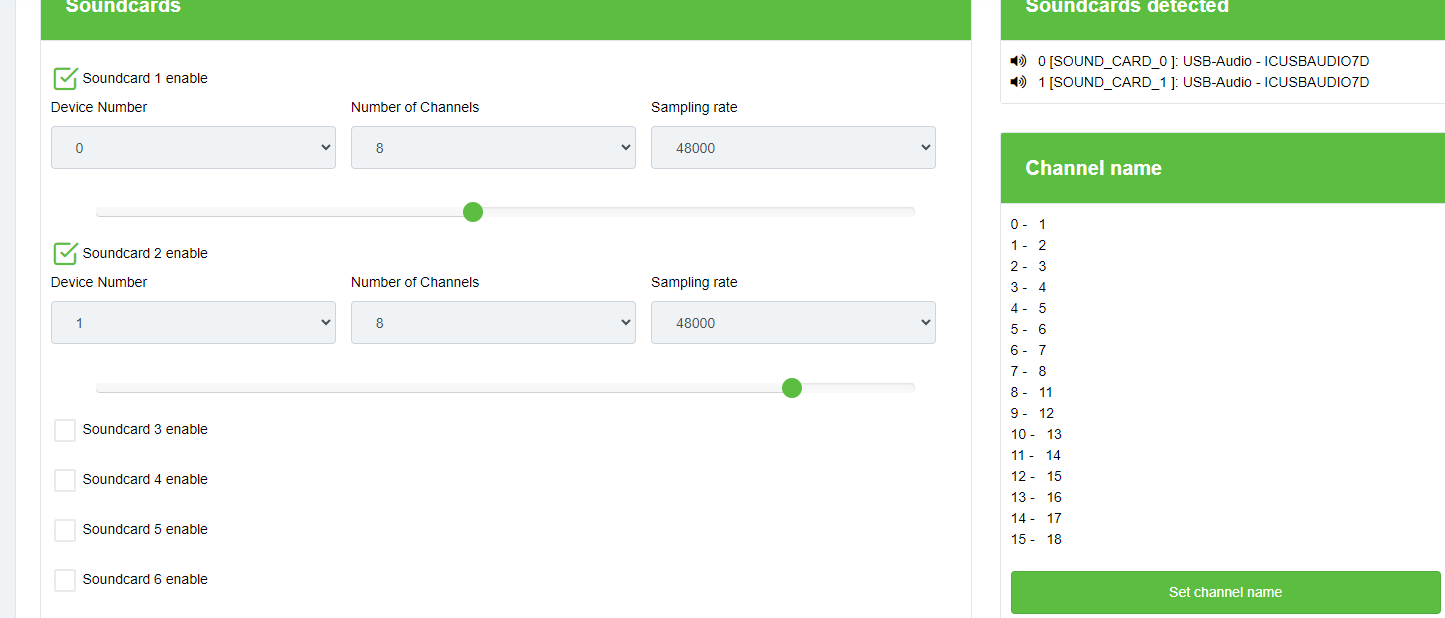
Task: Disable the Soundcard 1 enable checkbox
Action: (65, 78)
